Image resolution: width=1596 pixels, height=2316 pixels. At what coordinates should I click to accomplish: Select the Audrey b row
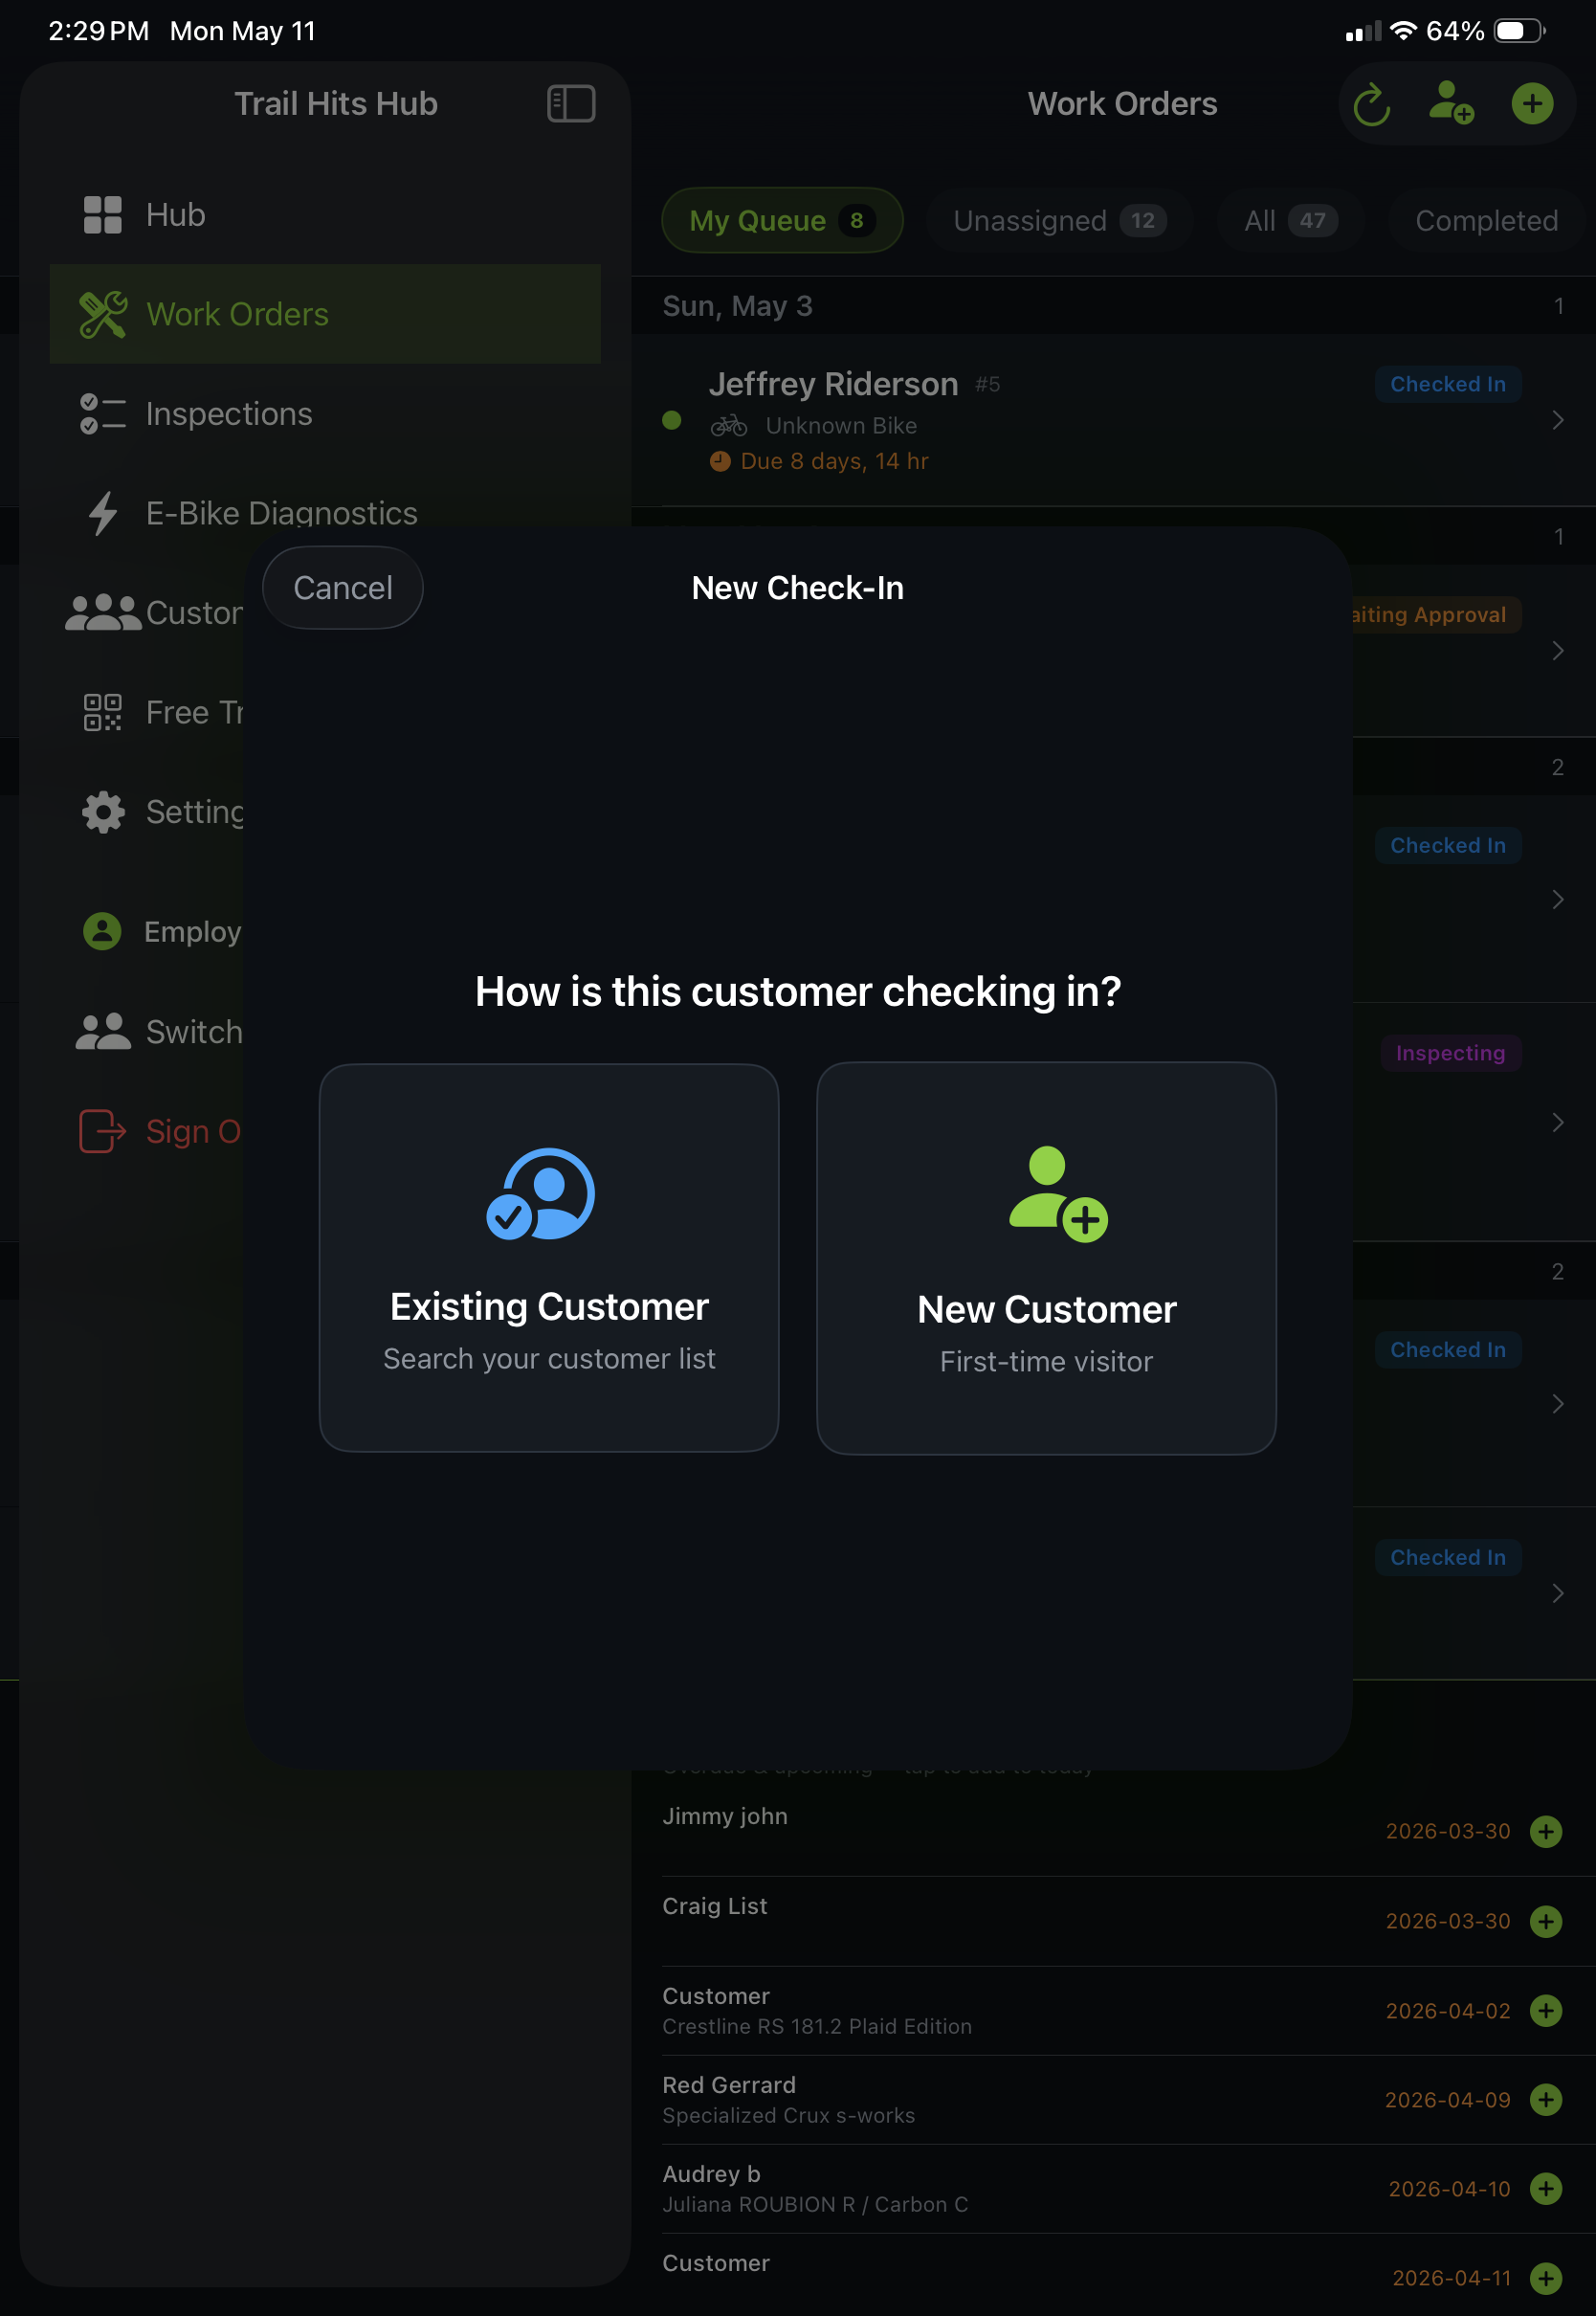[1113, 2189]
